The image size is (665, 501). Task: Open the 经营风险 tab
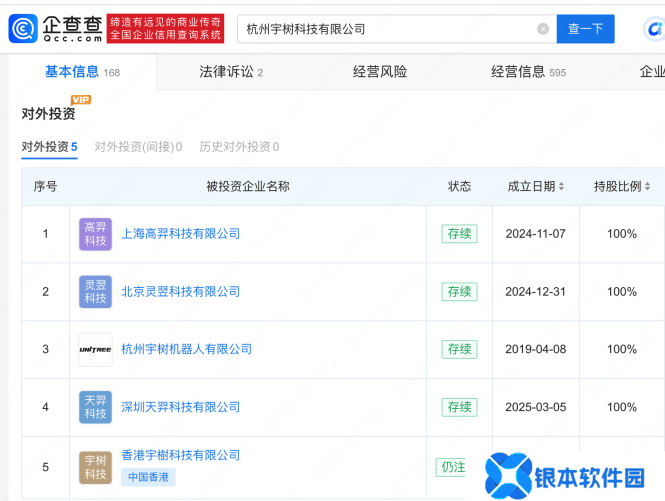point(379,72)
